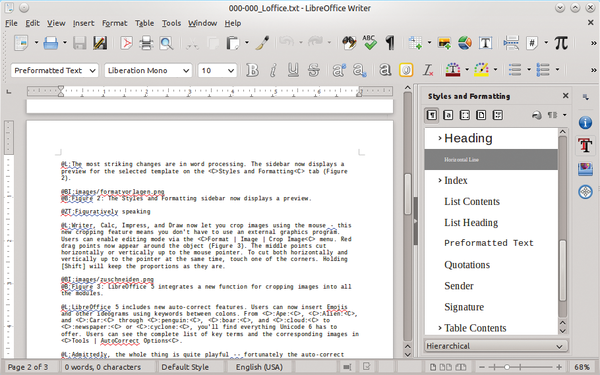Expand the Index style group
The image size is (600, 375).
tap(440, 180)
